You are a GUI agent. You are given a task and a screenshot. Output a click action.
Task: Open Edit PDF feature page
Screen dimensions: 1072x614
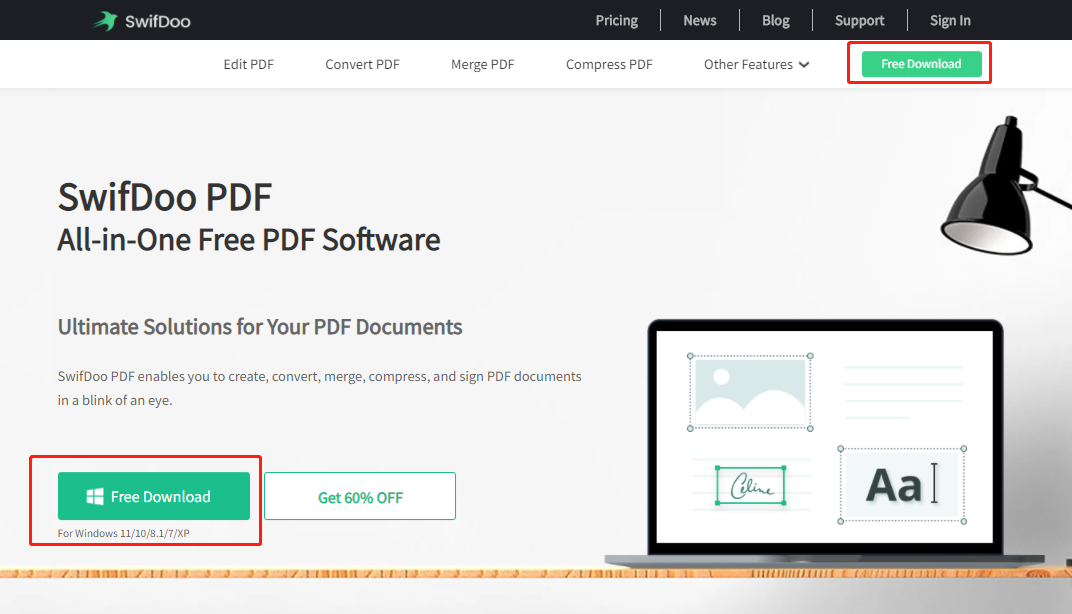248,64
